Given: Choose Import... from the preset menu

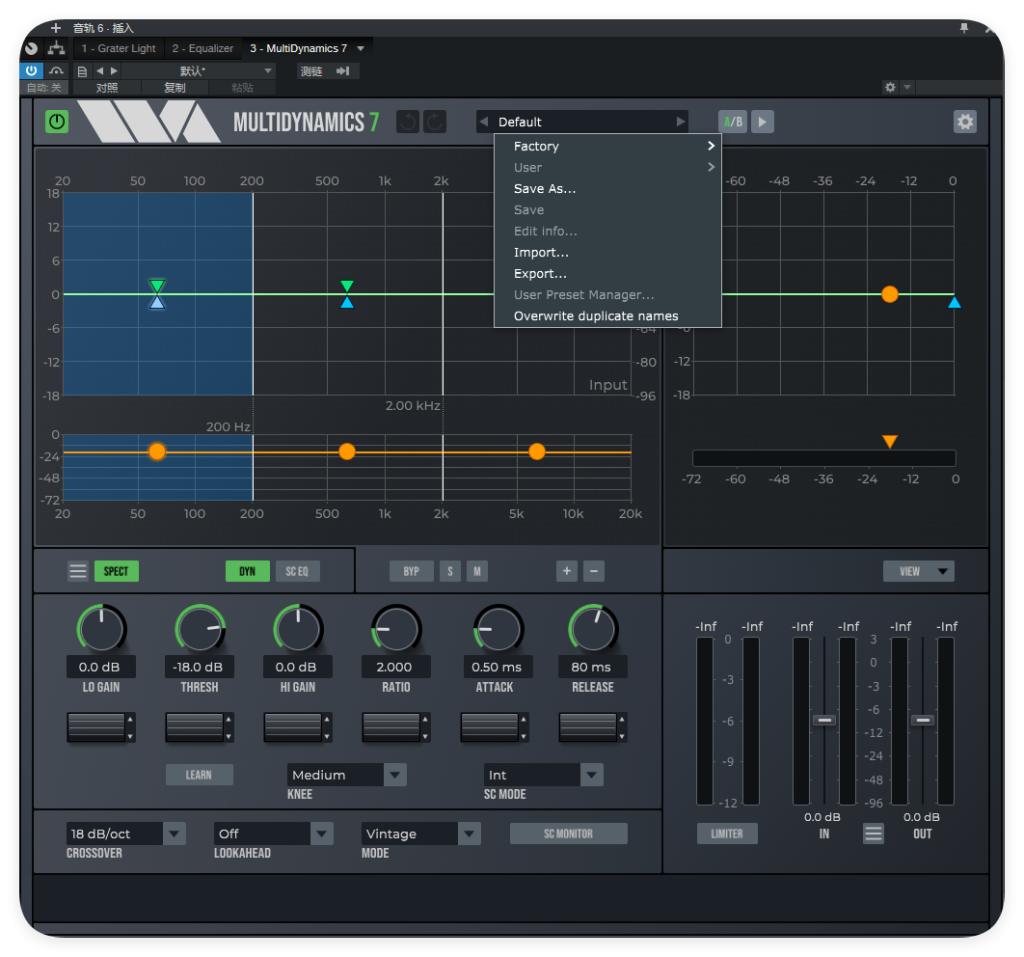Looking at the screenshot, I should [608, 252].
